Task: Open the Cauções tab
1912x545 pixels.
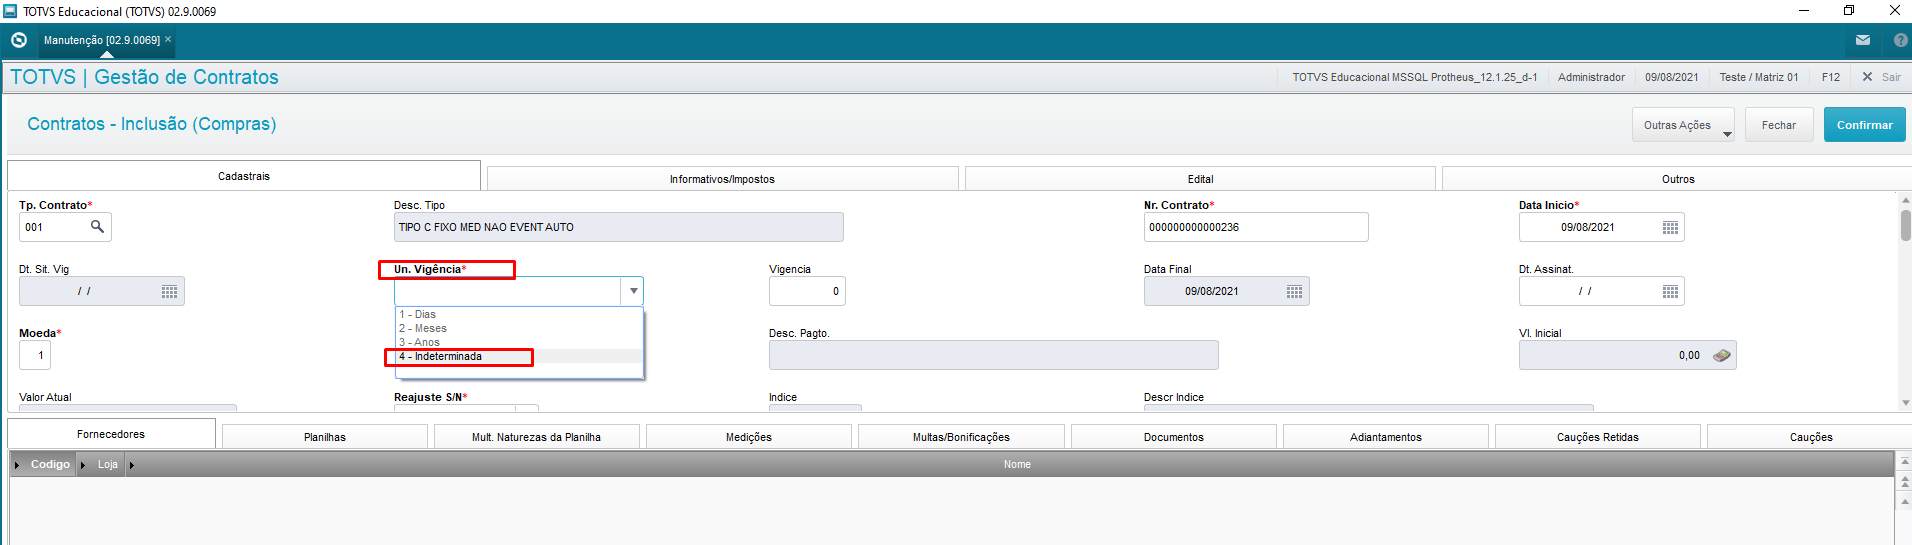Action: 1810,437
